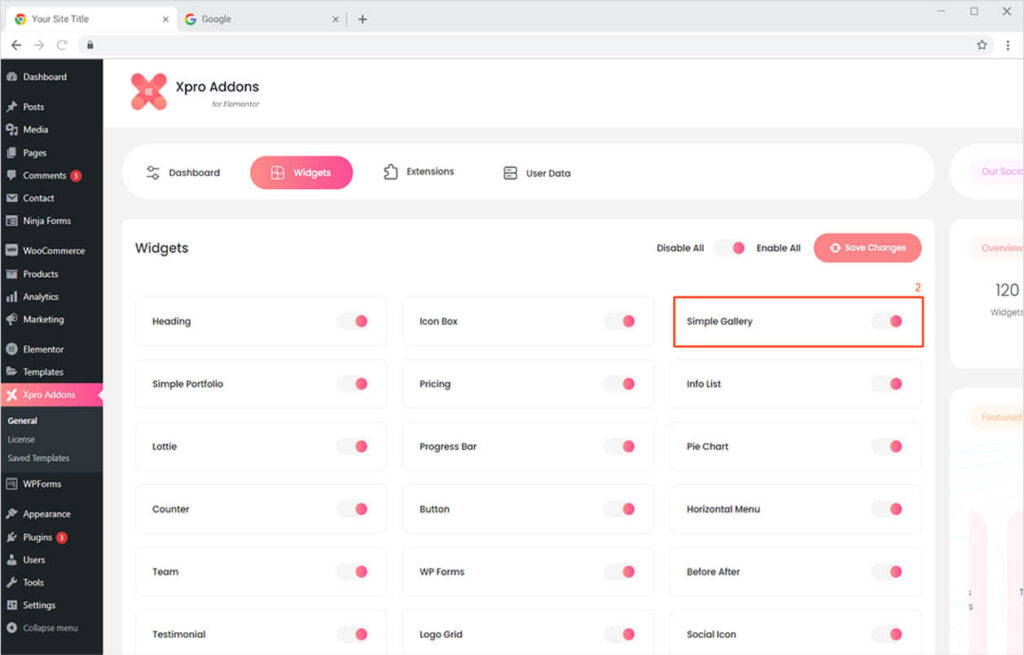Switch to the Extensions tab

[419, 172]
